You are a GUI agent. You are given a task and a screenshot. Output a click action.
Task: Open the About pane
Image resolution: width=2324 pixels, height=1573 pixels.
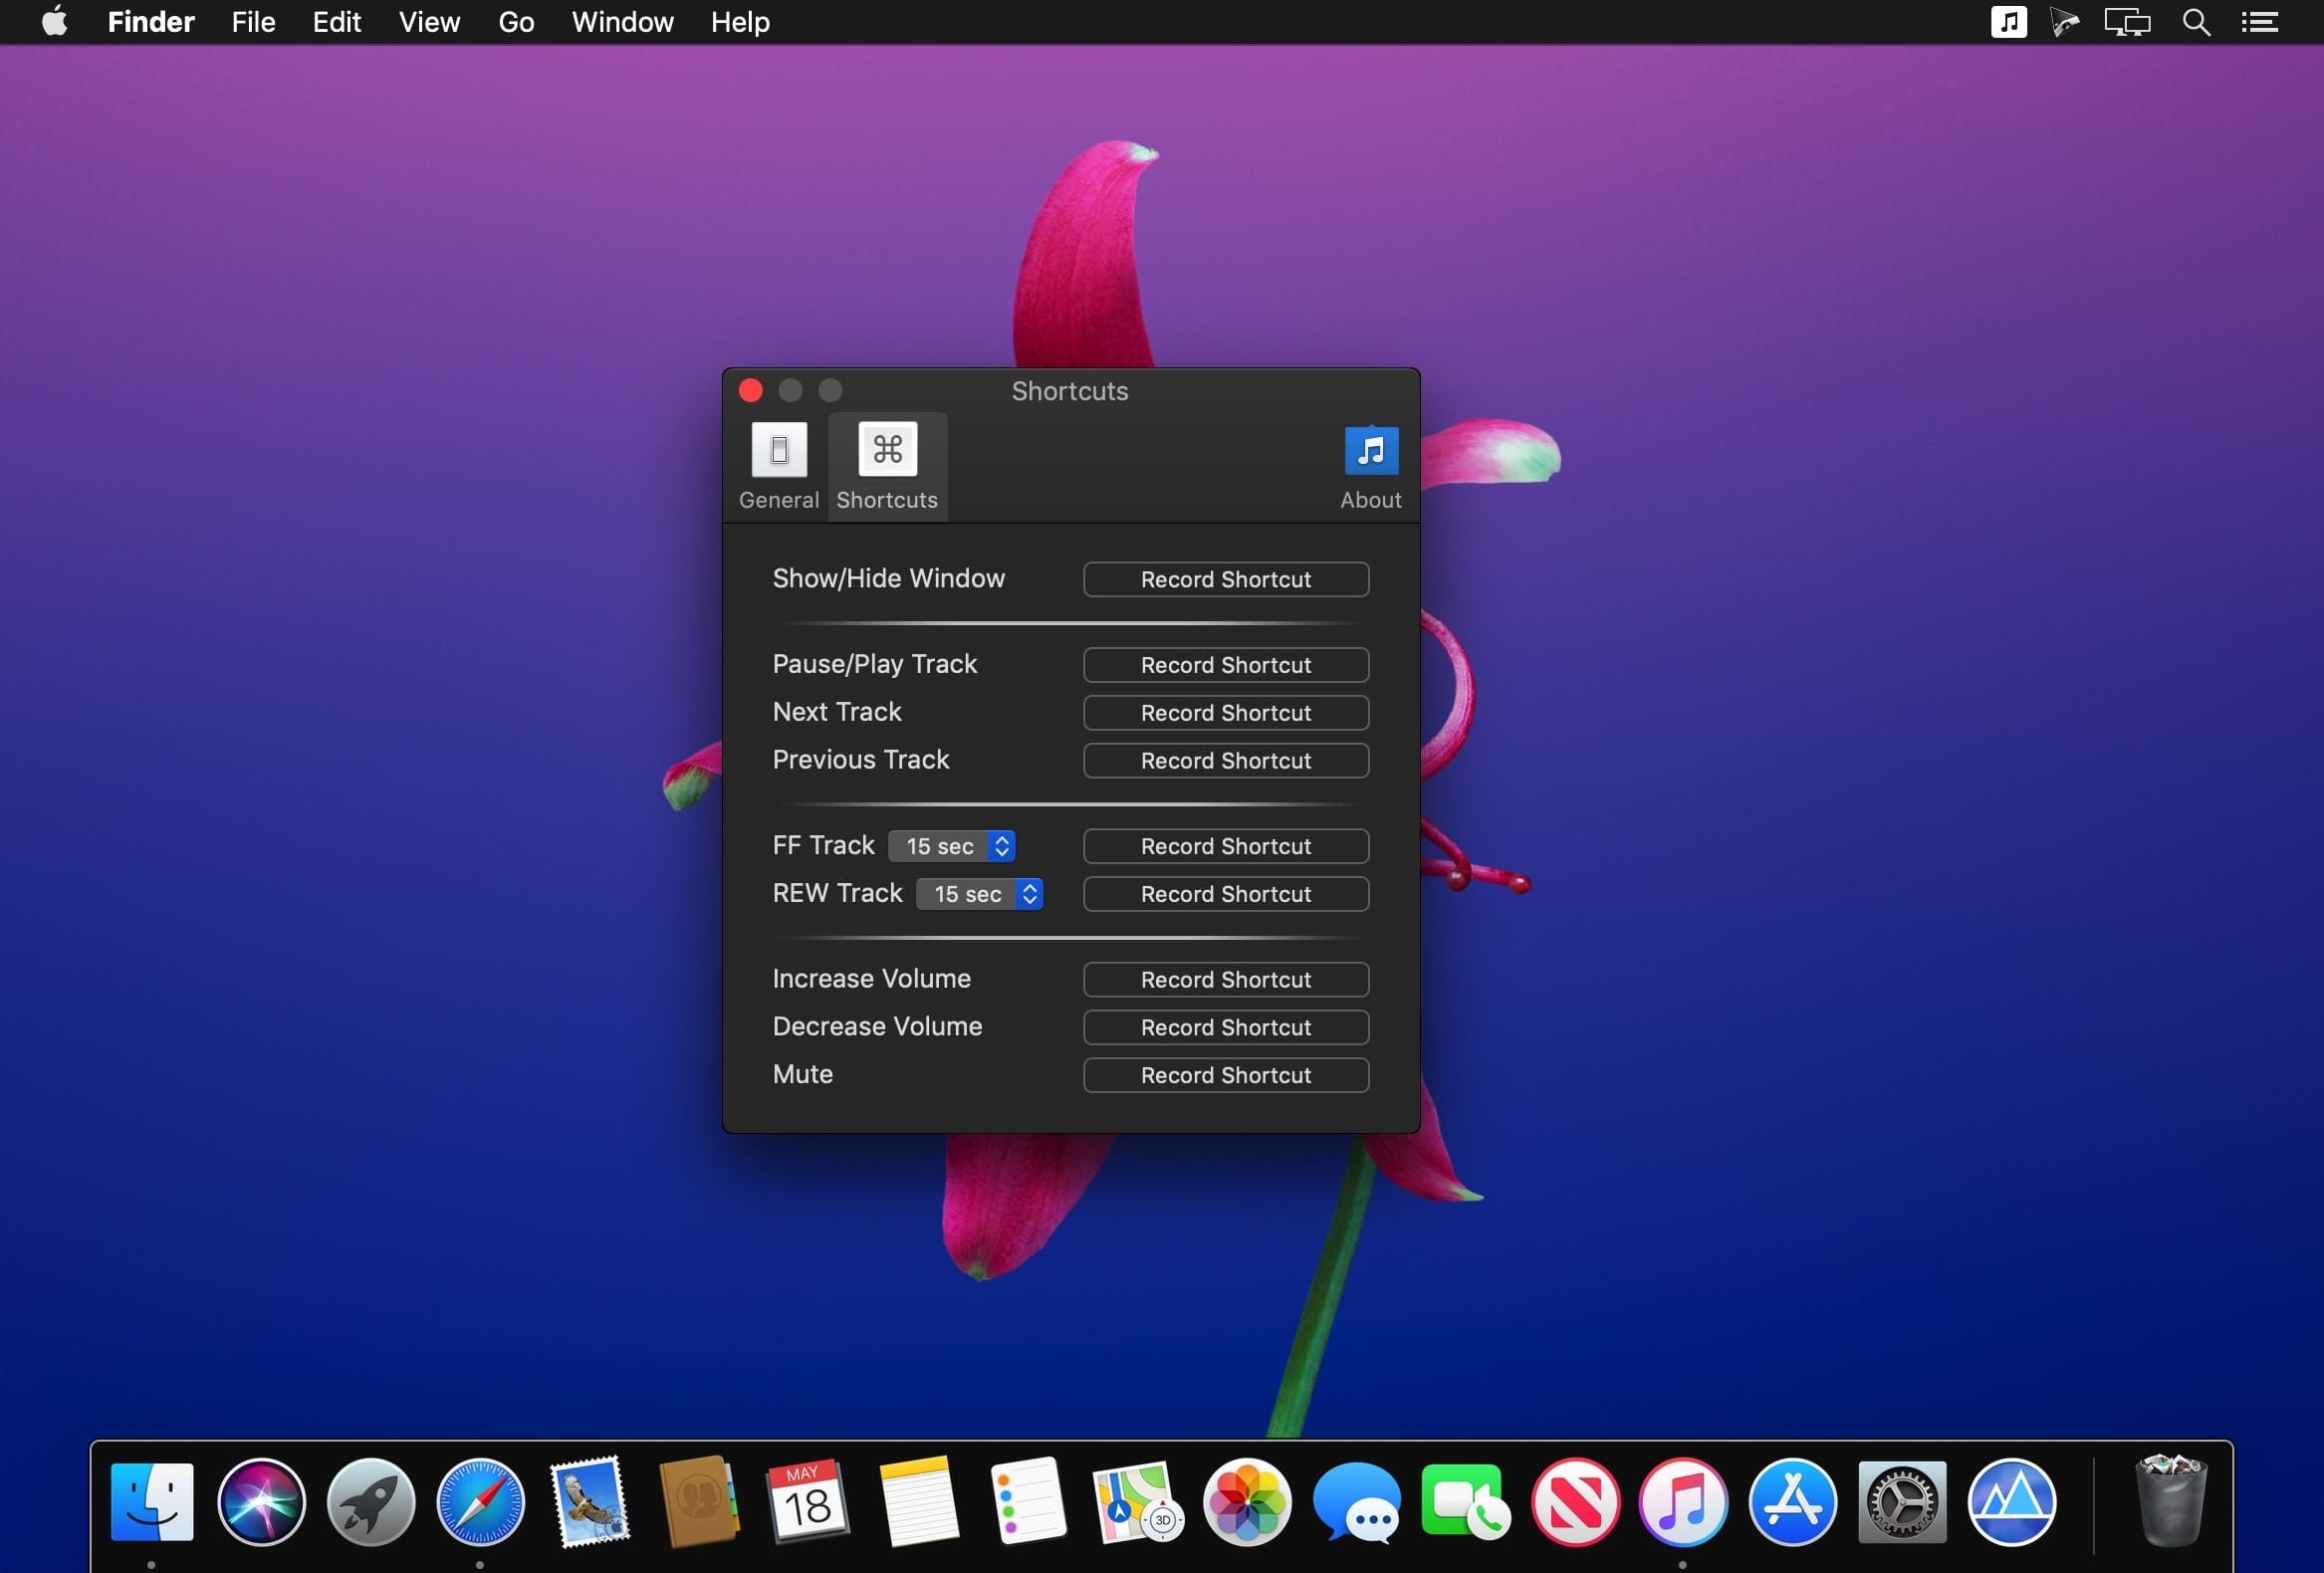pos(1370,467)
